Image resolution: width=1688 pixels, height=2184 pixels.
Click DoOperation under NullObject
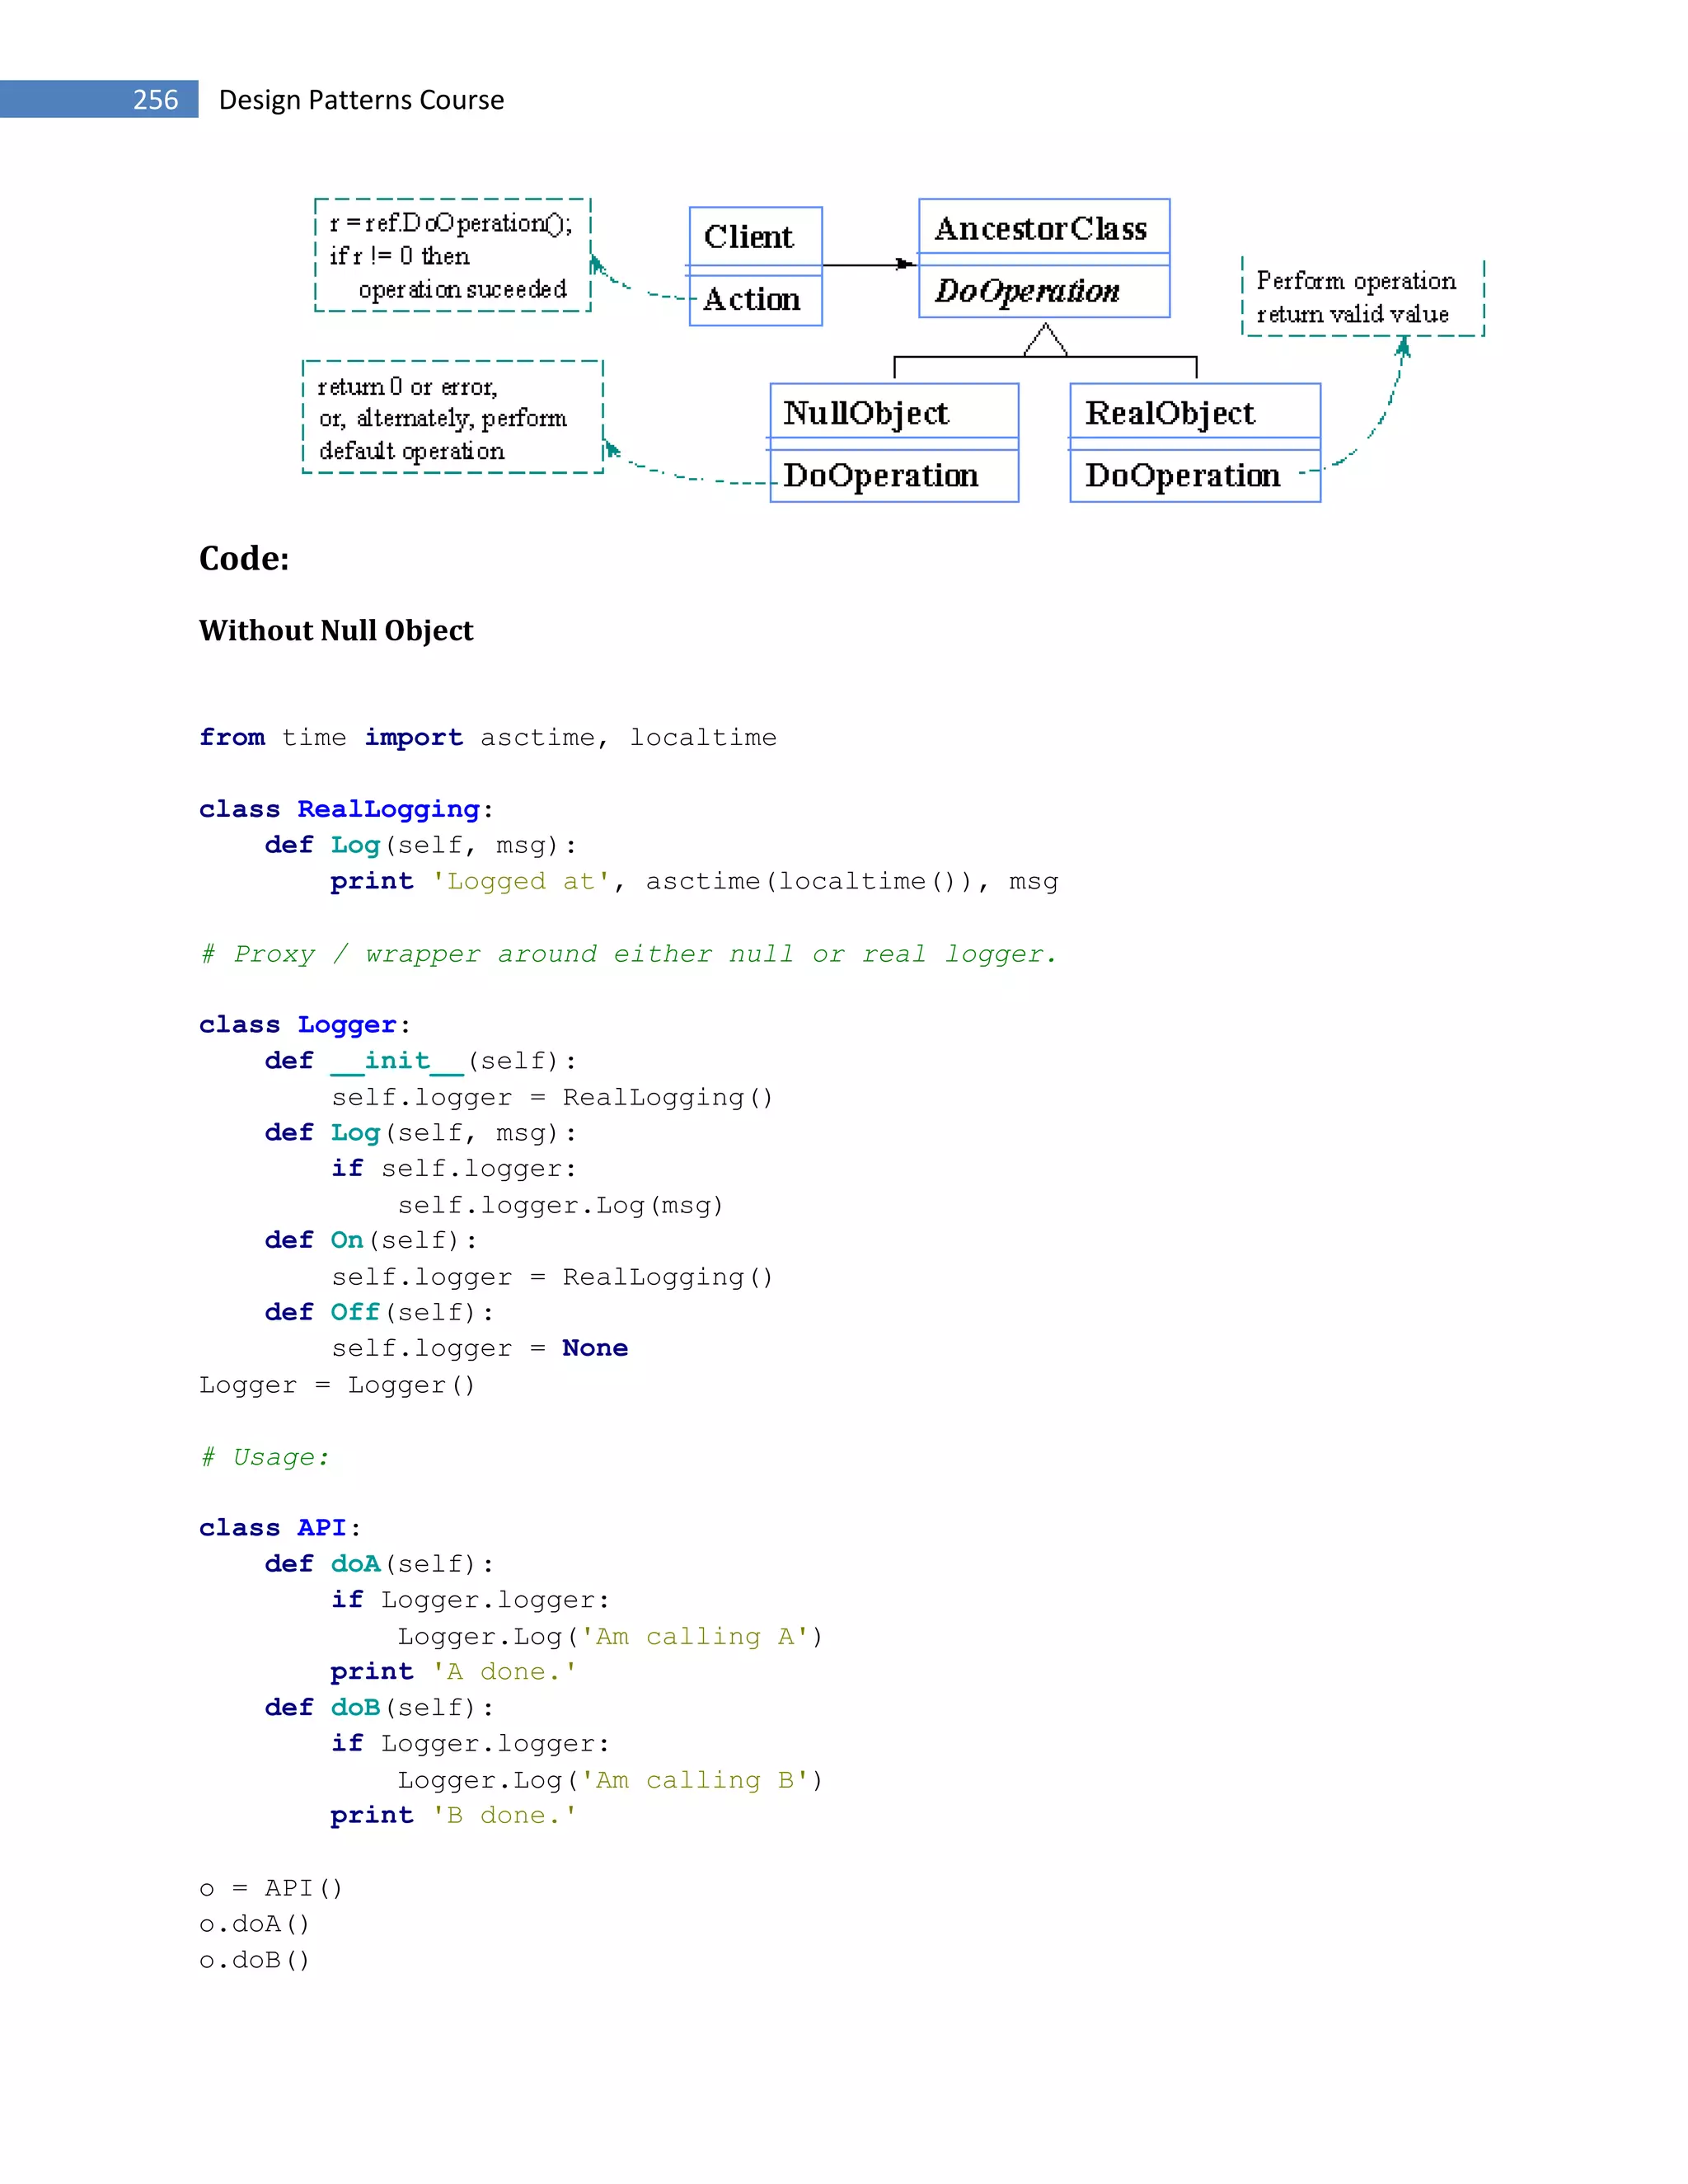[x=880, y=475]
